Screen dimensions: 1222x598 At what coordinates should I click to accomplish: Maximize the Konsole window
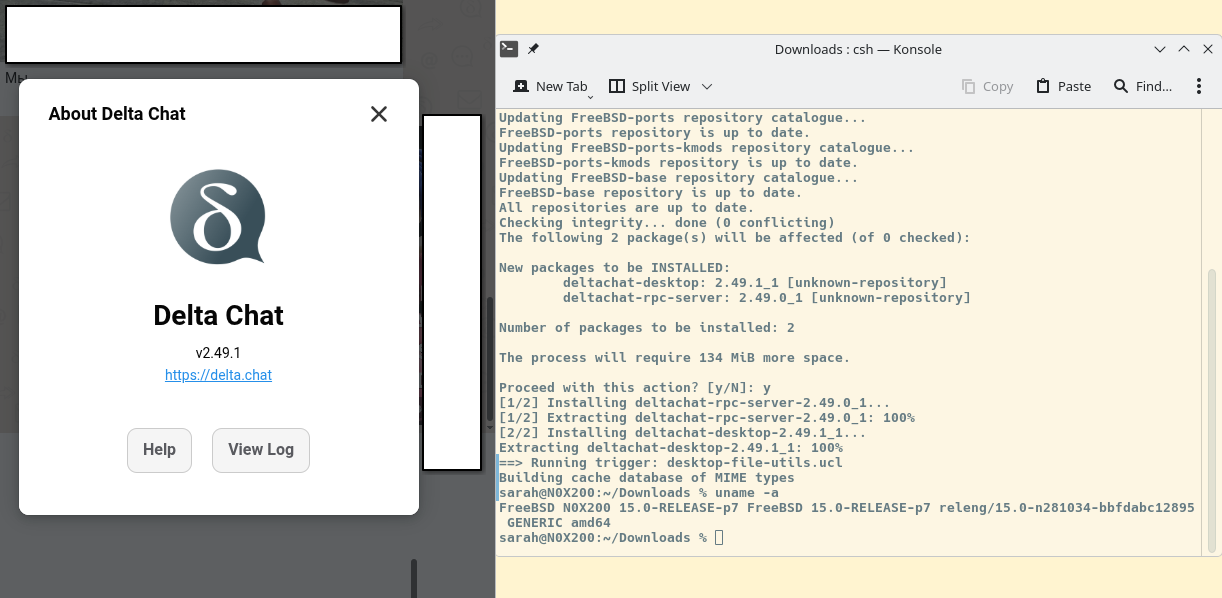point(1184,49)
